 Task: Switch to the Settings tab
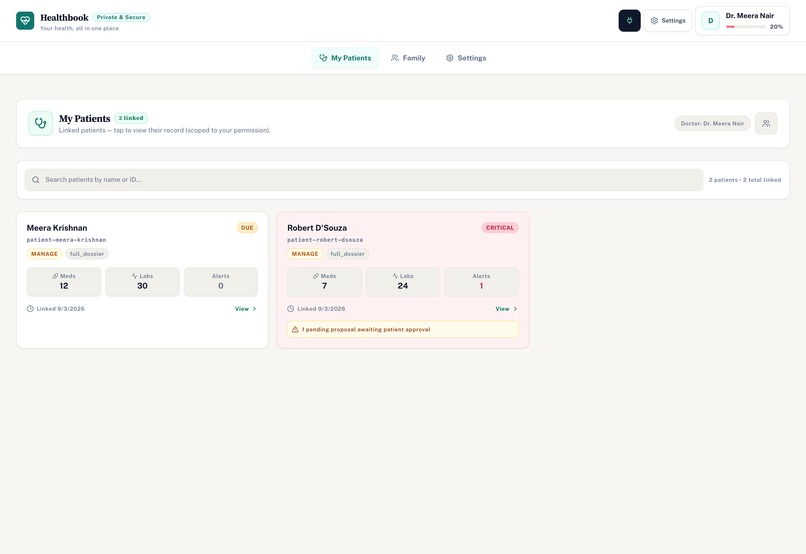pos(466,58)
